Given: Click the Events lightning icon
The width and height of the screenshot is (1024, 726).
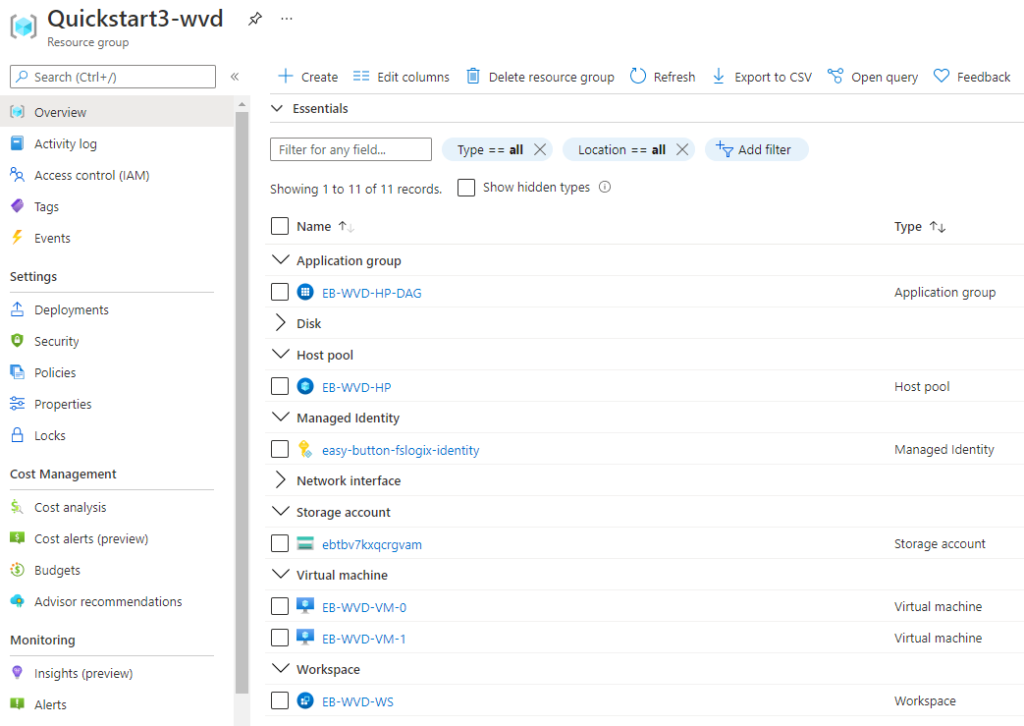Looking at the screenshot, I should (x=18, y=238).
